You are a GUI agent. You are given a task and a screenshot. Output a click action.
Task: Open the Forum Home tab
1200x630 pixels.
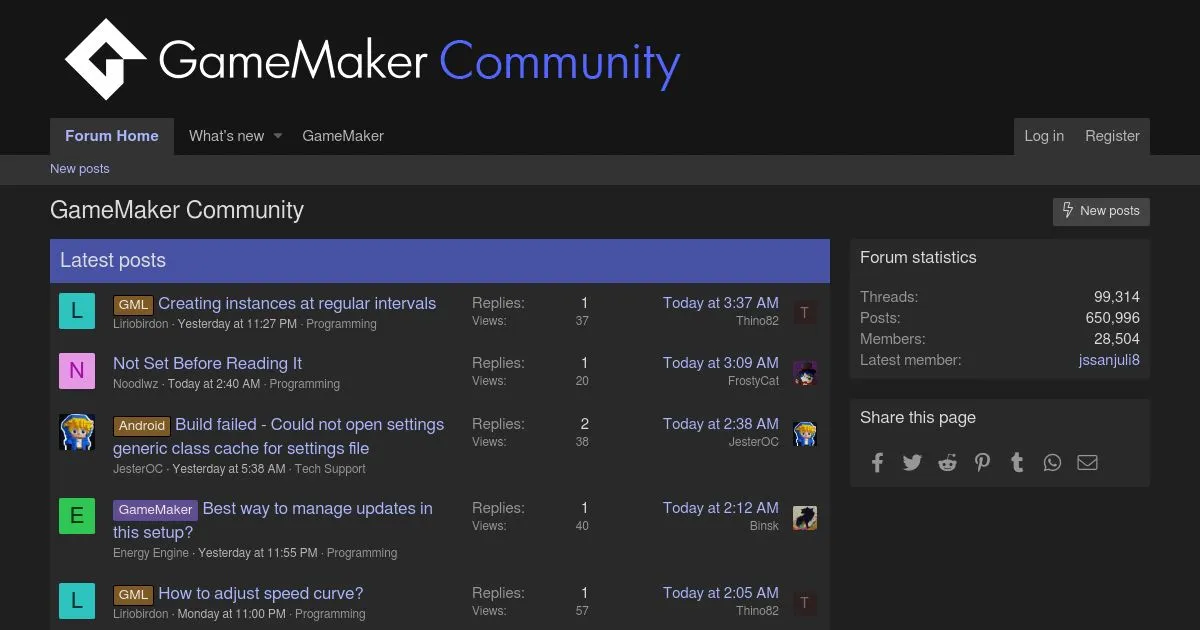112,136
